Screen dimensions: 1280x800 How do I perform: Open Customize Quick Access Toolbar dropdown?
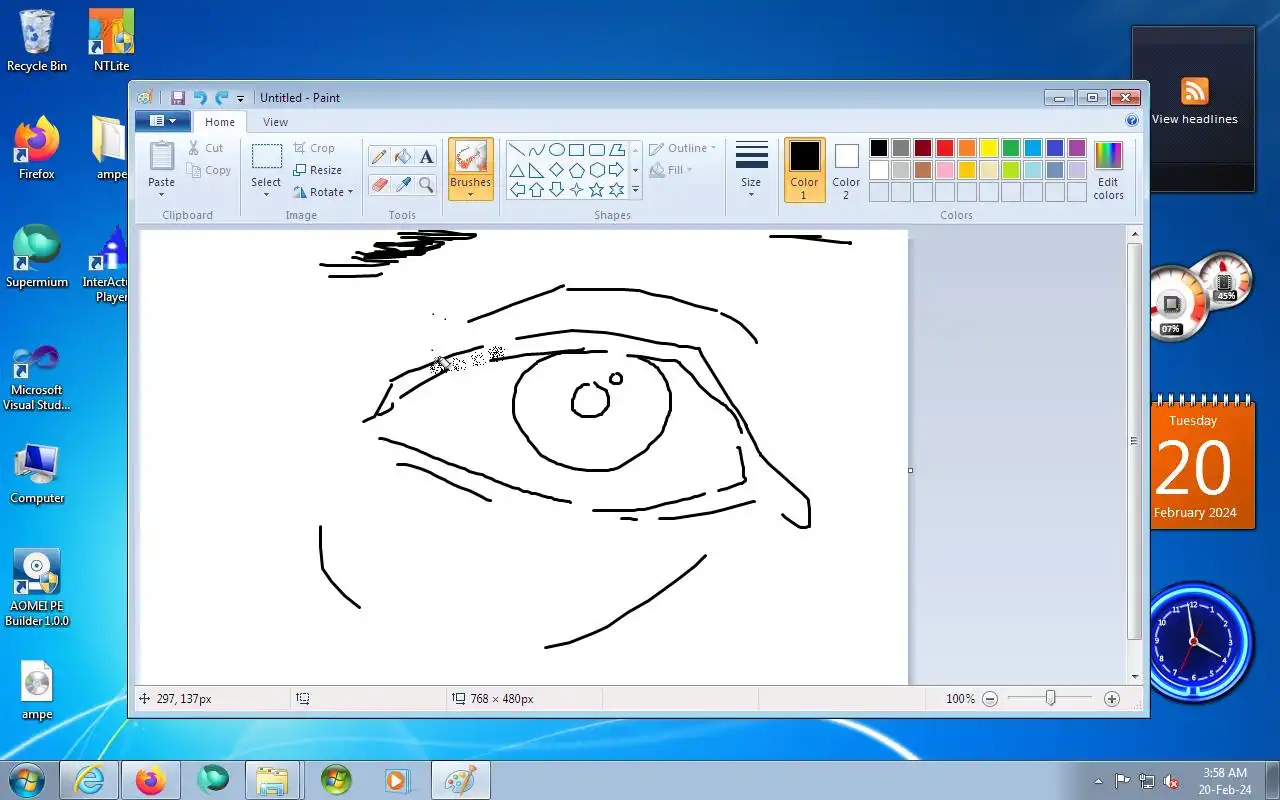(241, 98)
